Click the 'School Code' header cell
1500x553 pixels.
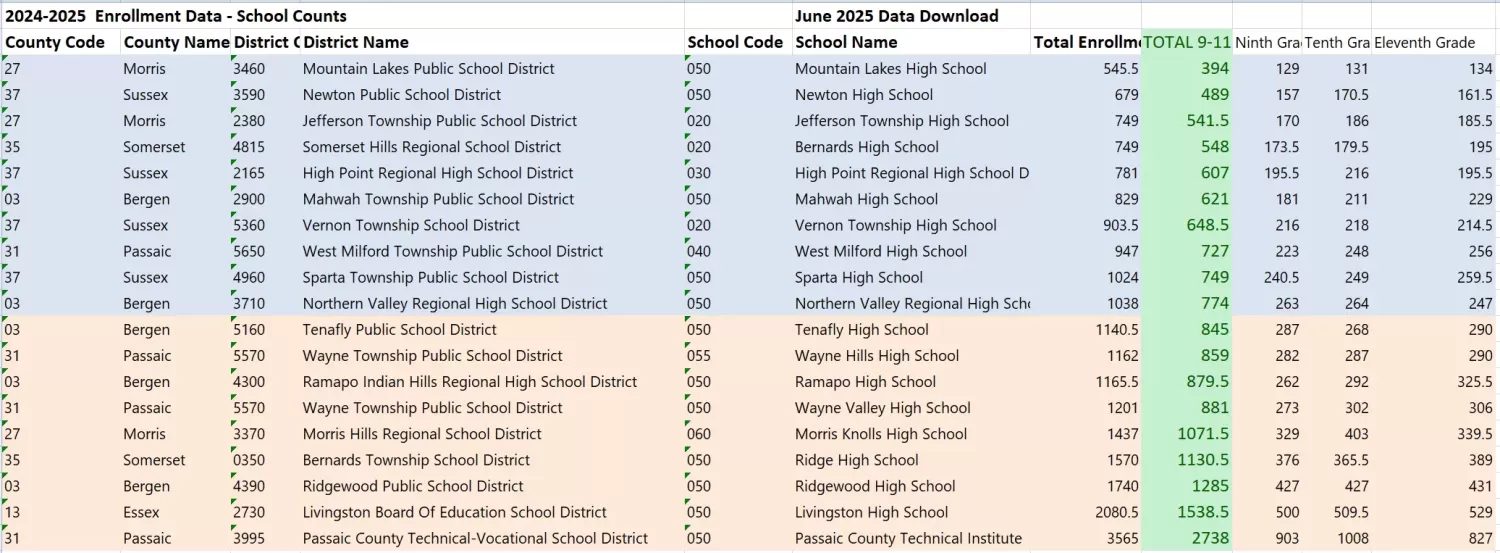tap(738, 42)
